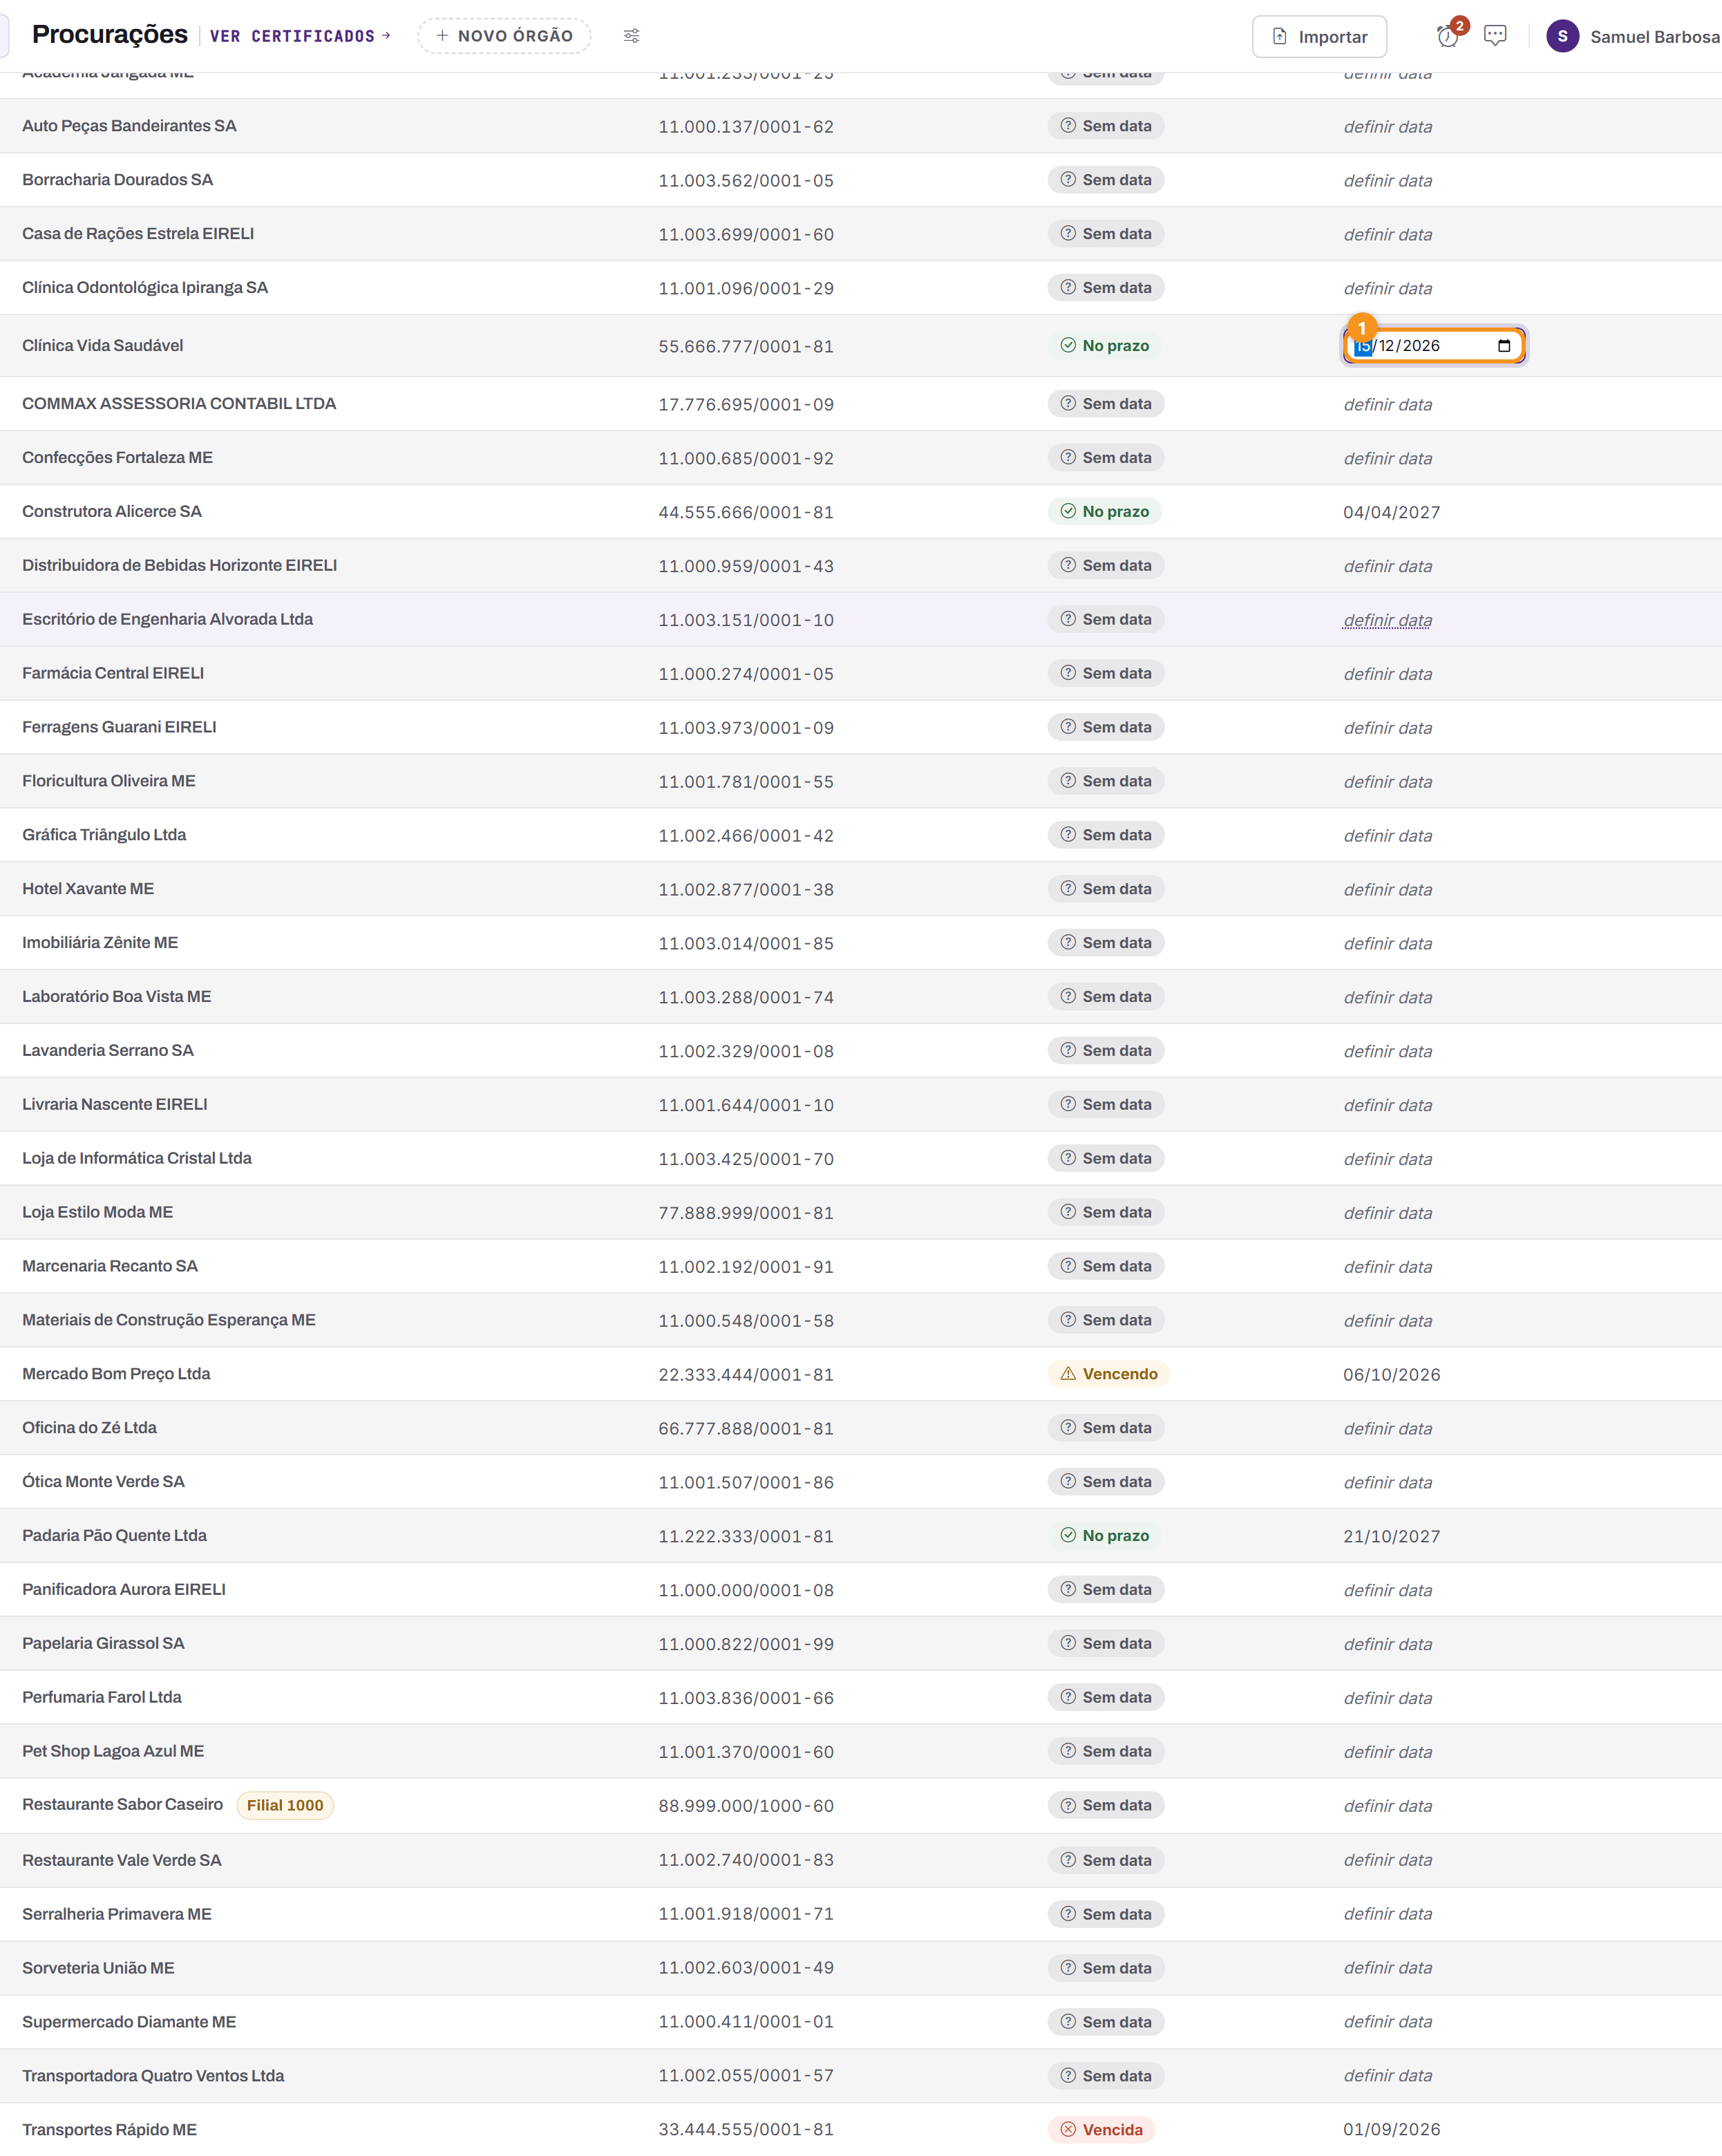Image resolution: width=1722 pixels, height=2156 pixels.
Task: Click the Filial 1000 badge
Action: [285, 1805]
